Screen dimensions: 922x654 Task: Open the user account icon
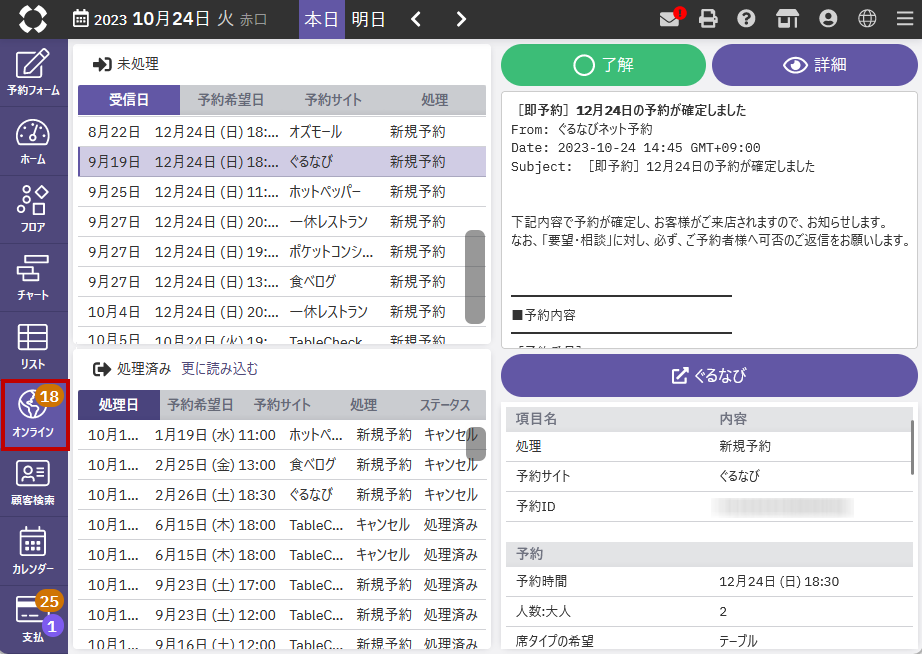point(827,19)
